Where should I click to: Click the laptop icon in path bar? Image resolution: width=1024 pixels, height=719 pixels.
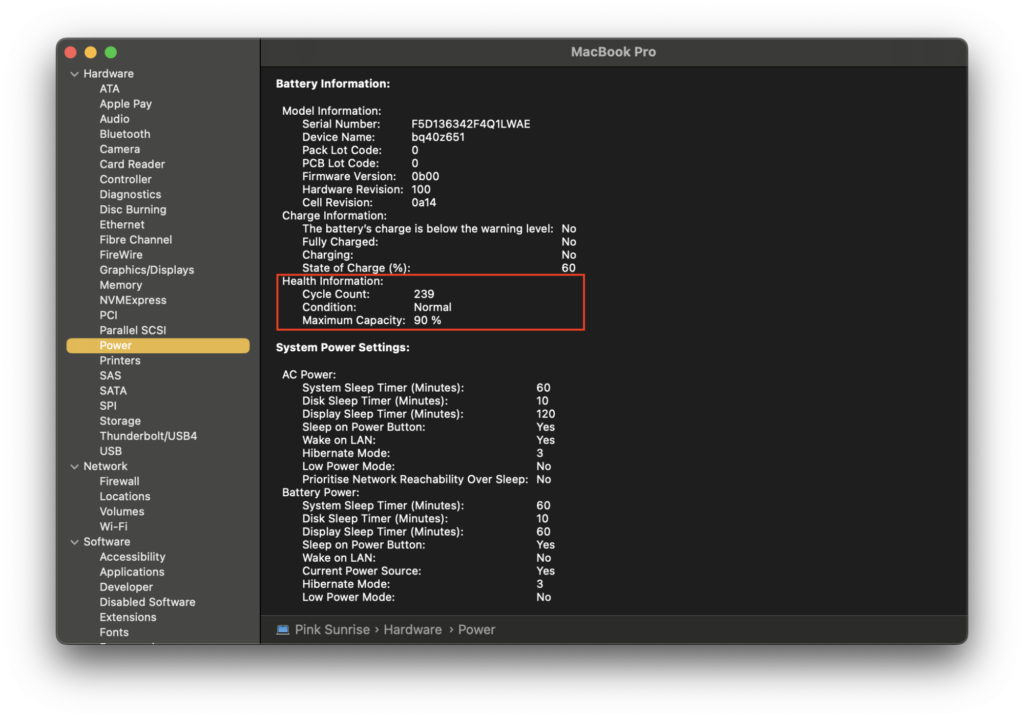[x=283, y=630]
